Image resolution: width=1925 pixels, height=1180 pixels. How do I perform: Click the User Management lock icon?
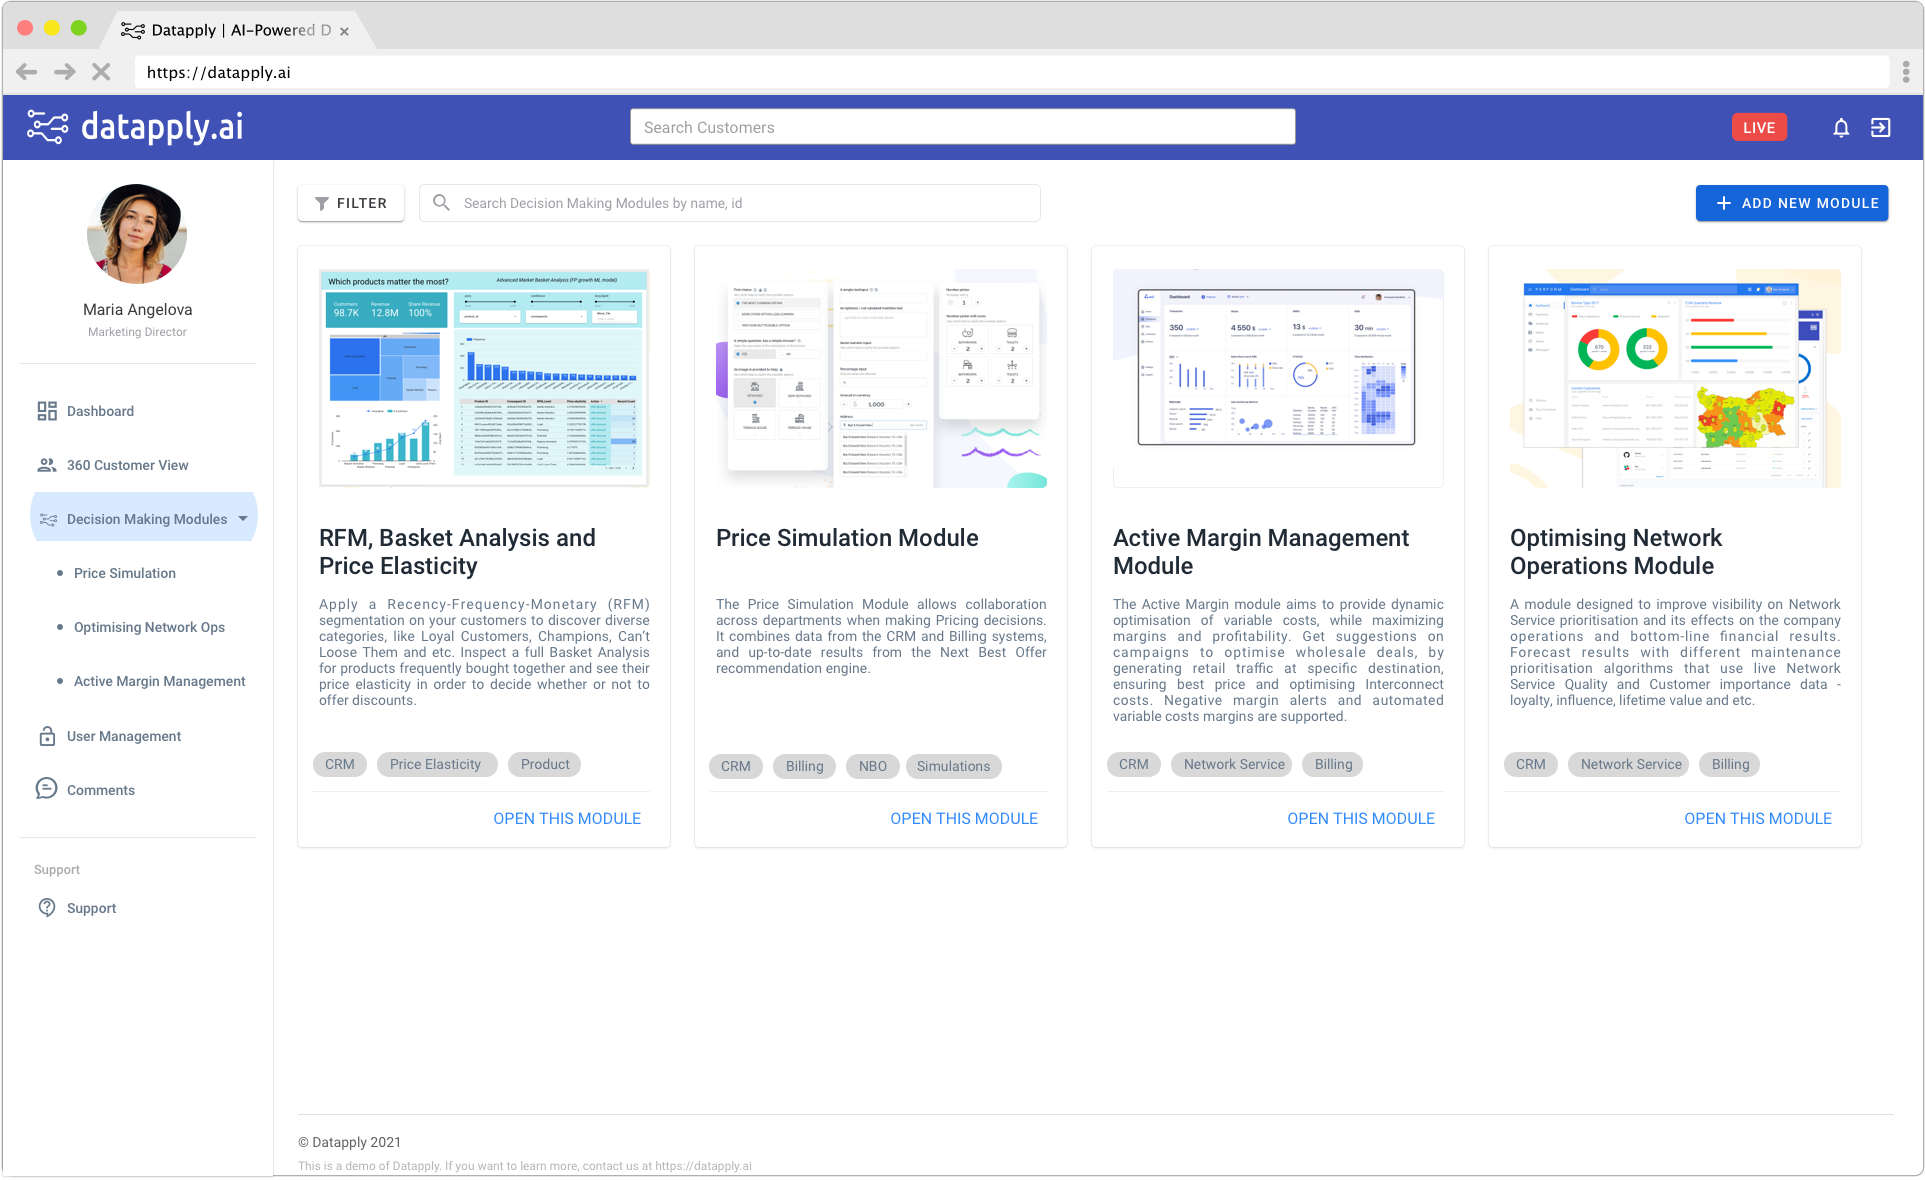click(47, 736)
